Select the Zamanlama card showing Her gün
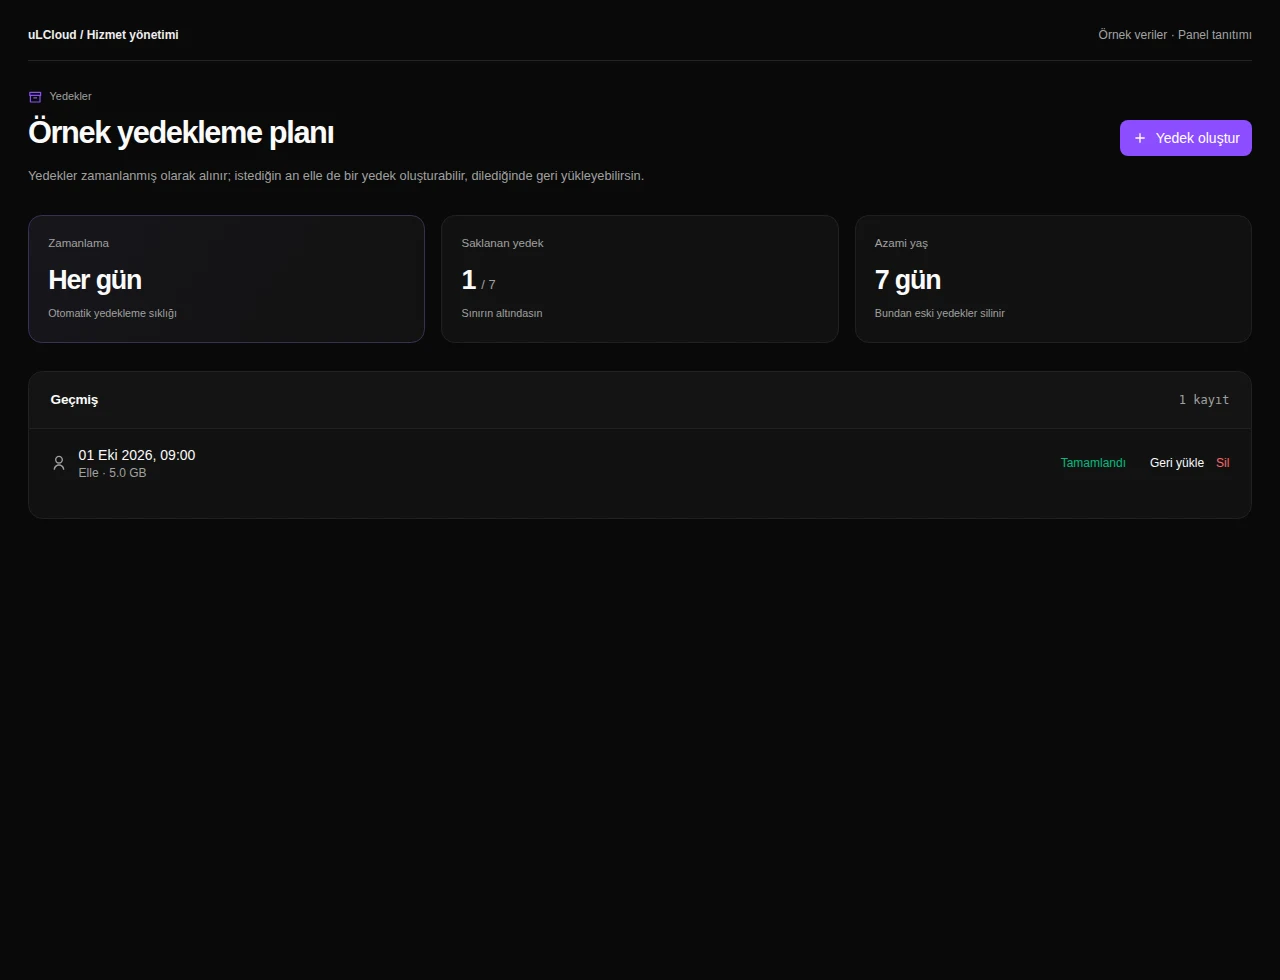 (226, 279)
